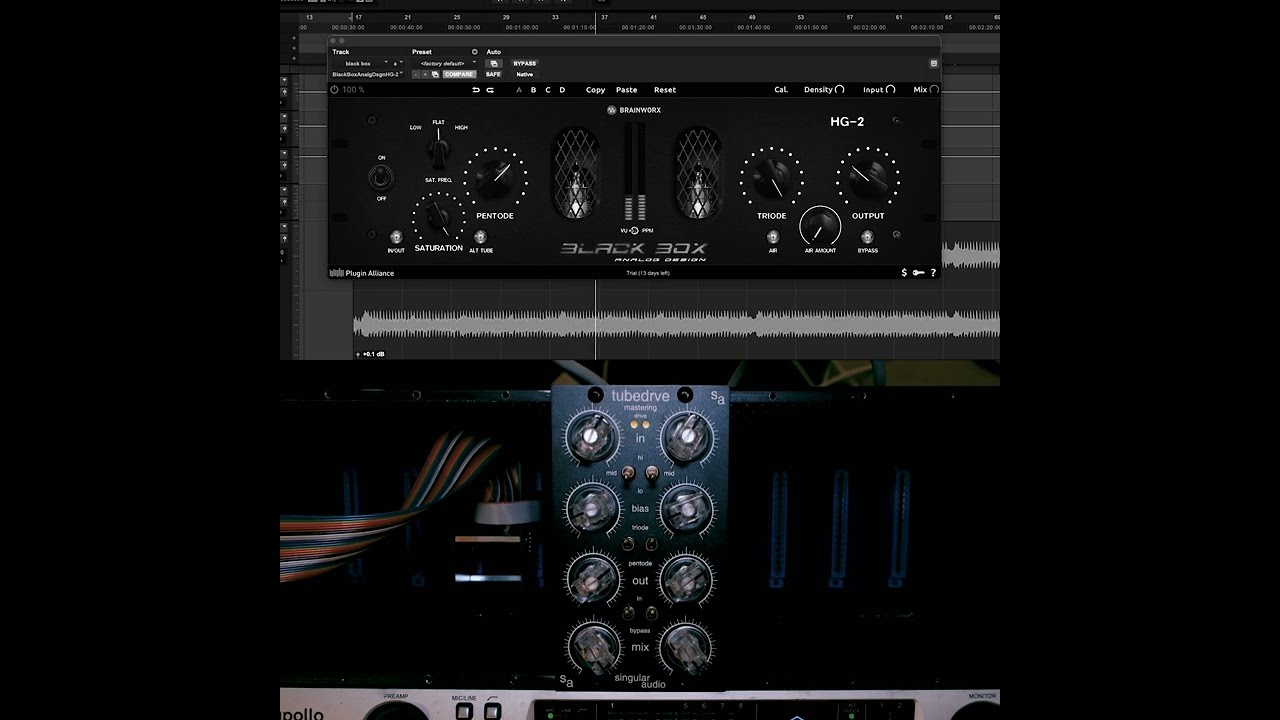Click Reset in the plugin toolbar
Image resolution: width=1280 pixels, height=720 pixels.
[665, 90]
